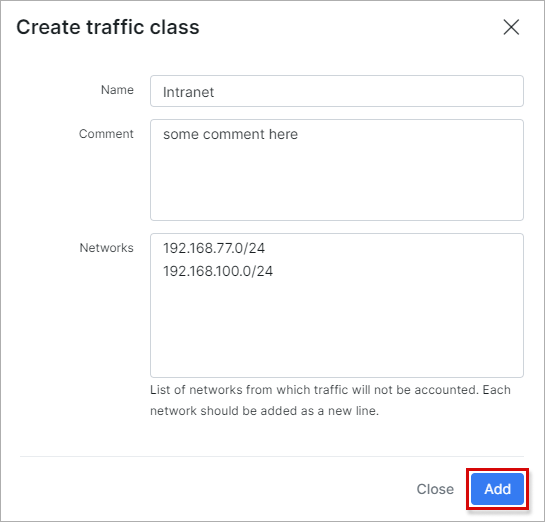The width and height of the screenshot is (545, 522).
Task: Close the dialog with the X icon
Action: tap(511, 27)
